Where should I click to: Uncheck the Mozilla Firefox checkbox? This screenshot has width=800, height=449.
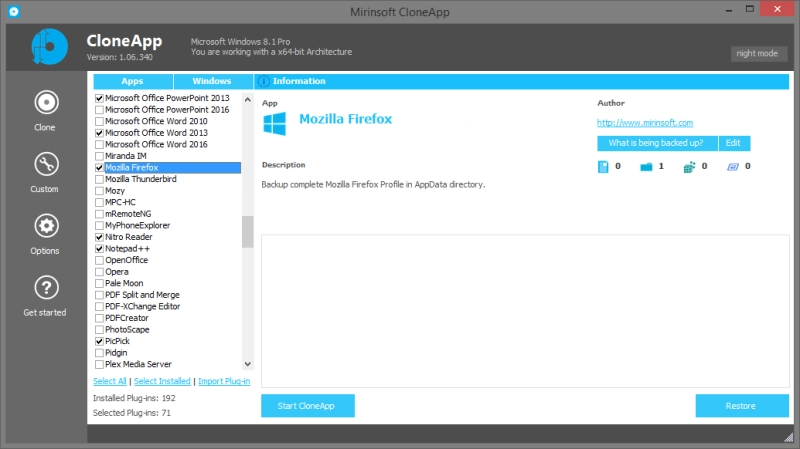click(99, 167)
